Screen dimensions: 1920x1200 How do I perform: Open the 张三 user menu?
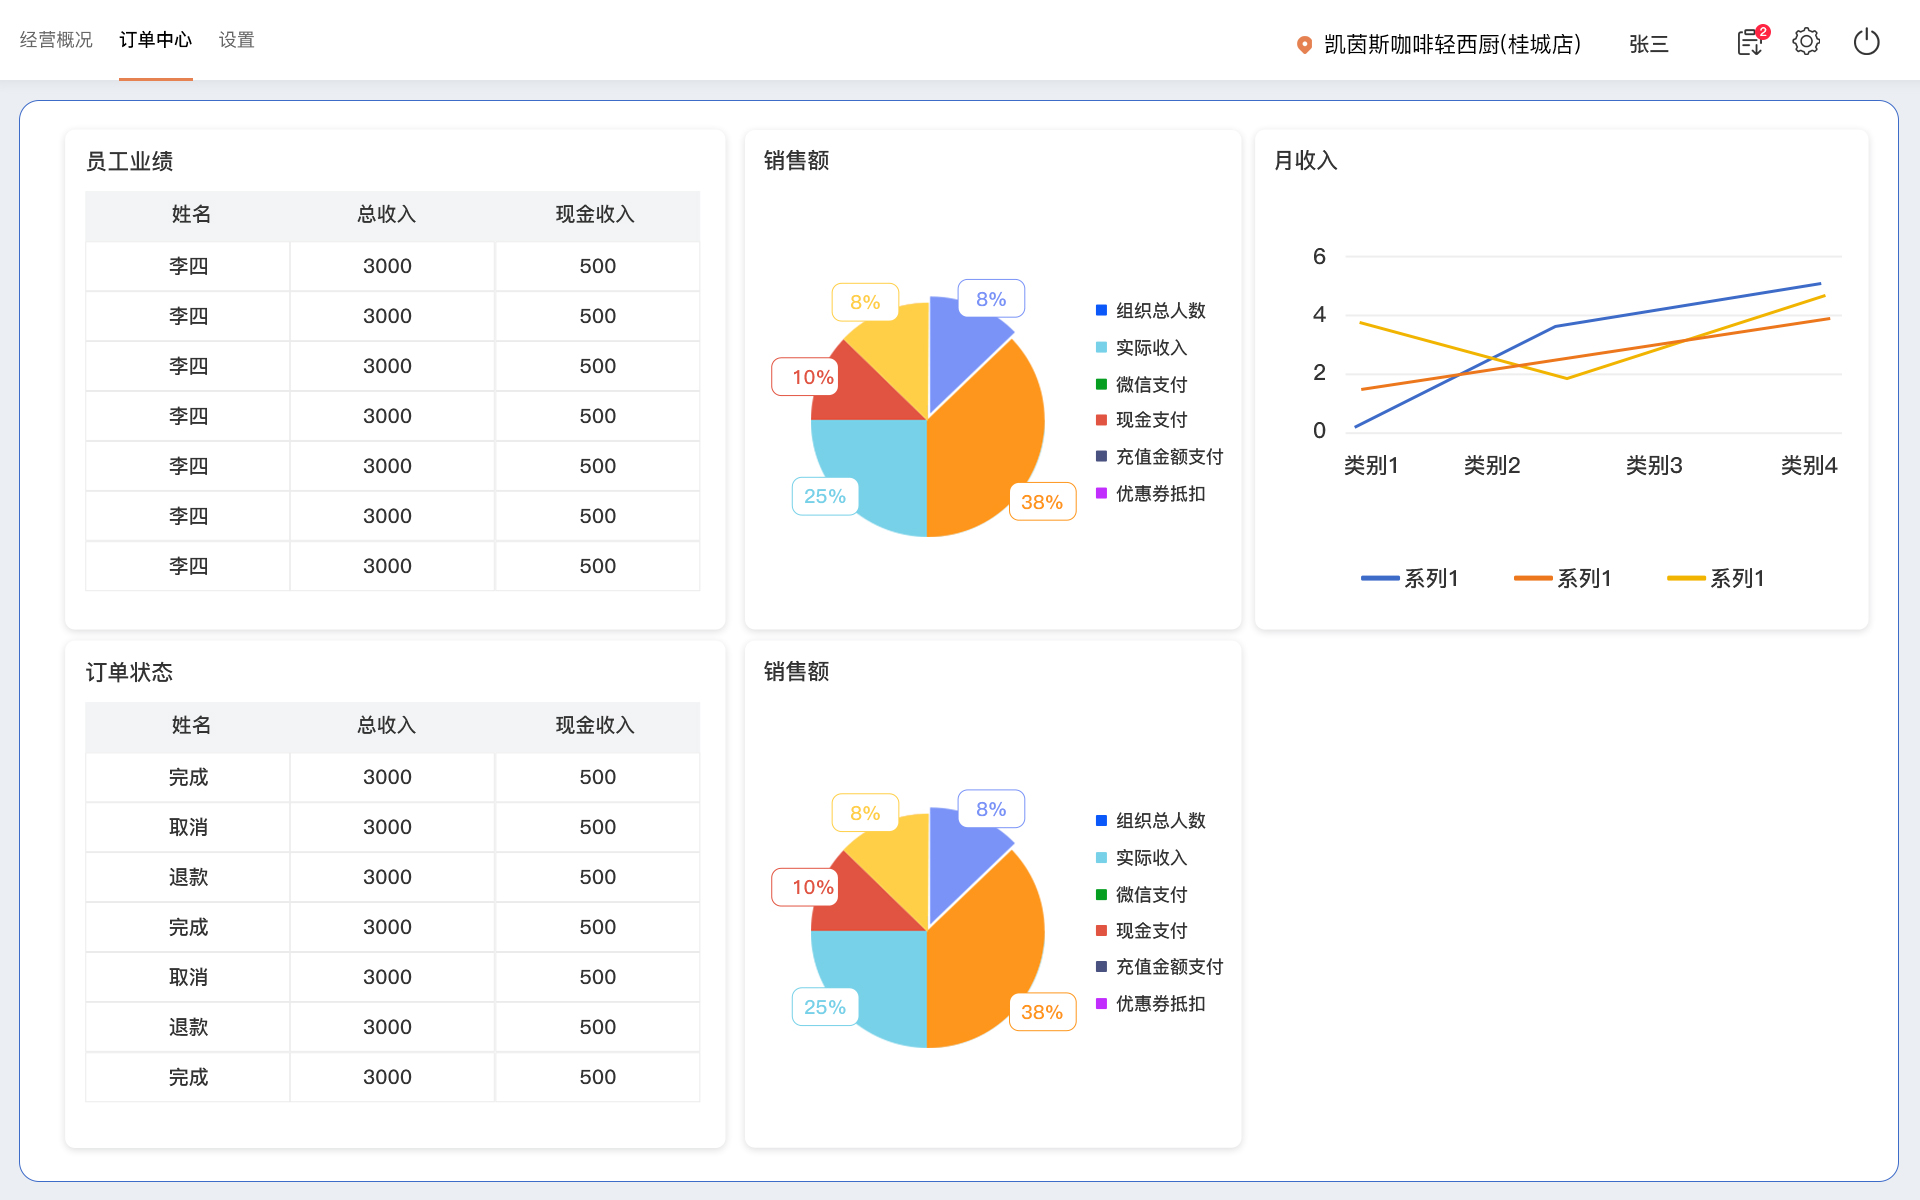[1648, 44]
